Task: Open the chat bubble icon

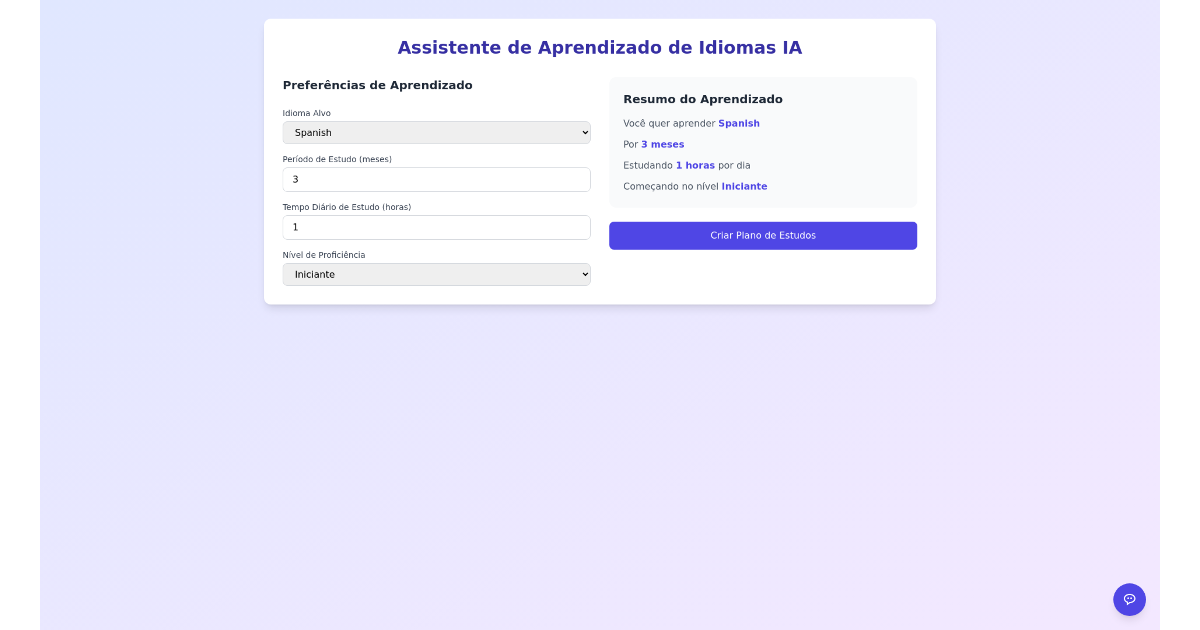Action: coord(1129,599)
